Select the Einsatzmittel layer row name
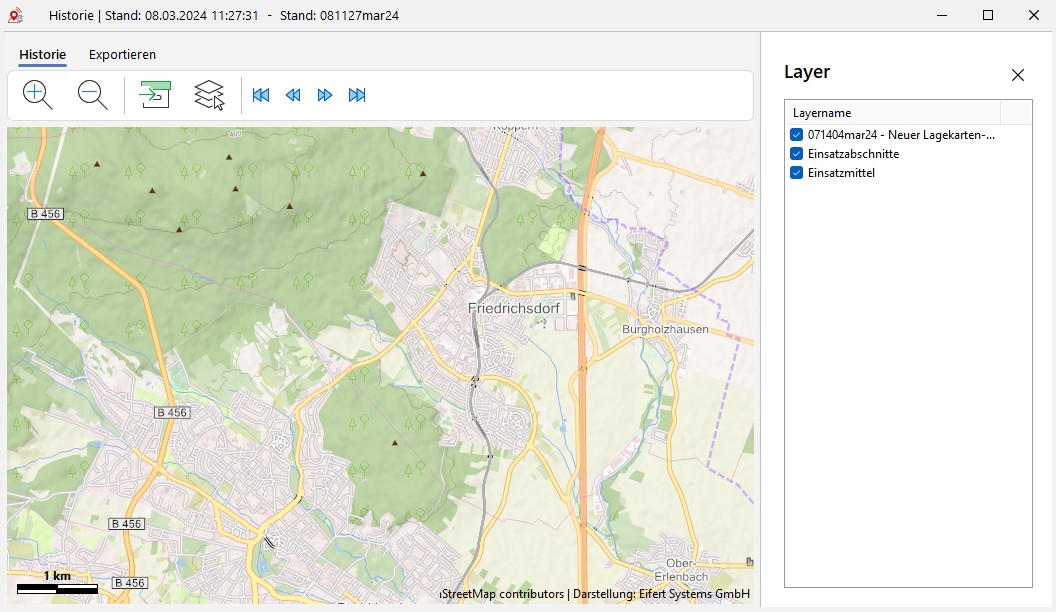 click(x=841, y=173)
